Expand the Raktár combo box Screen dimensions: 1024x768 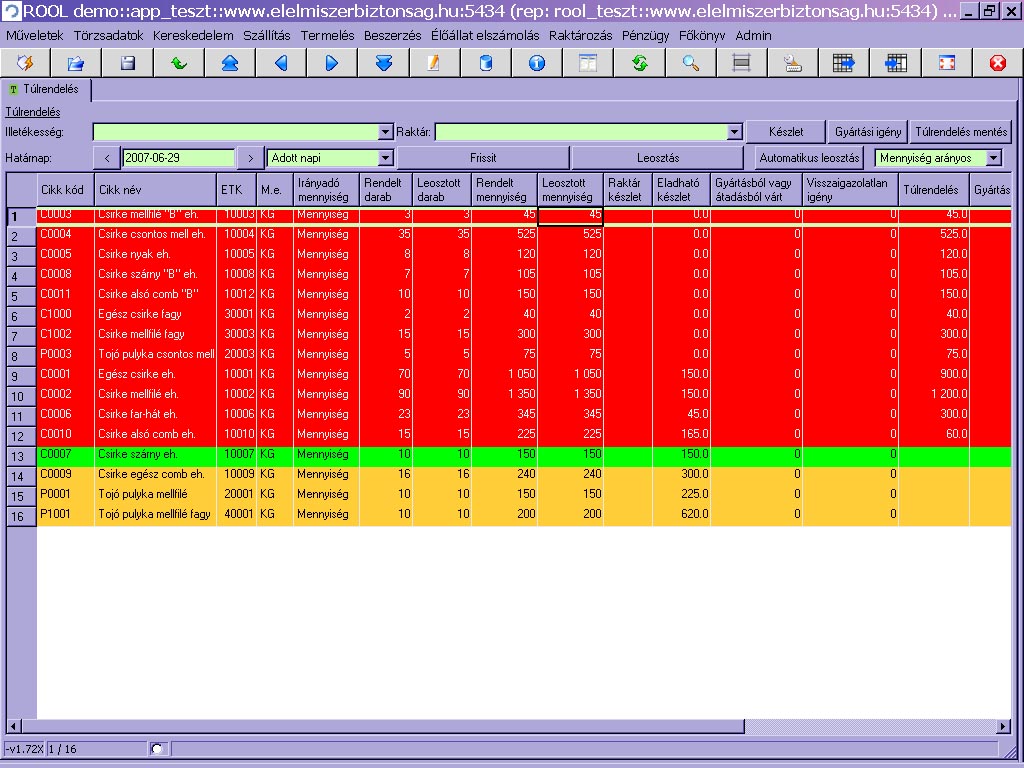pyautogui.click(x=735, y=132)
